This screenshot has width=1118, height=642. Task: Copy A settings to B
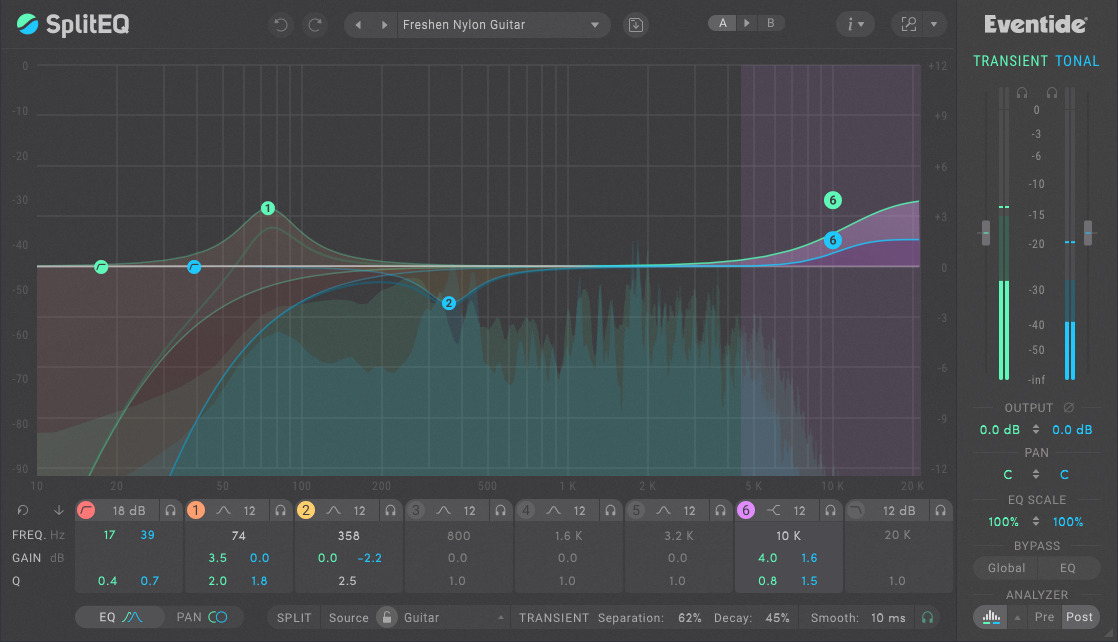pos(747,23)
